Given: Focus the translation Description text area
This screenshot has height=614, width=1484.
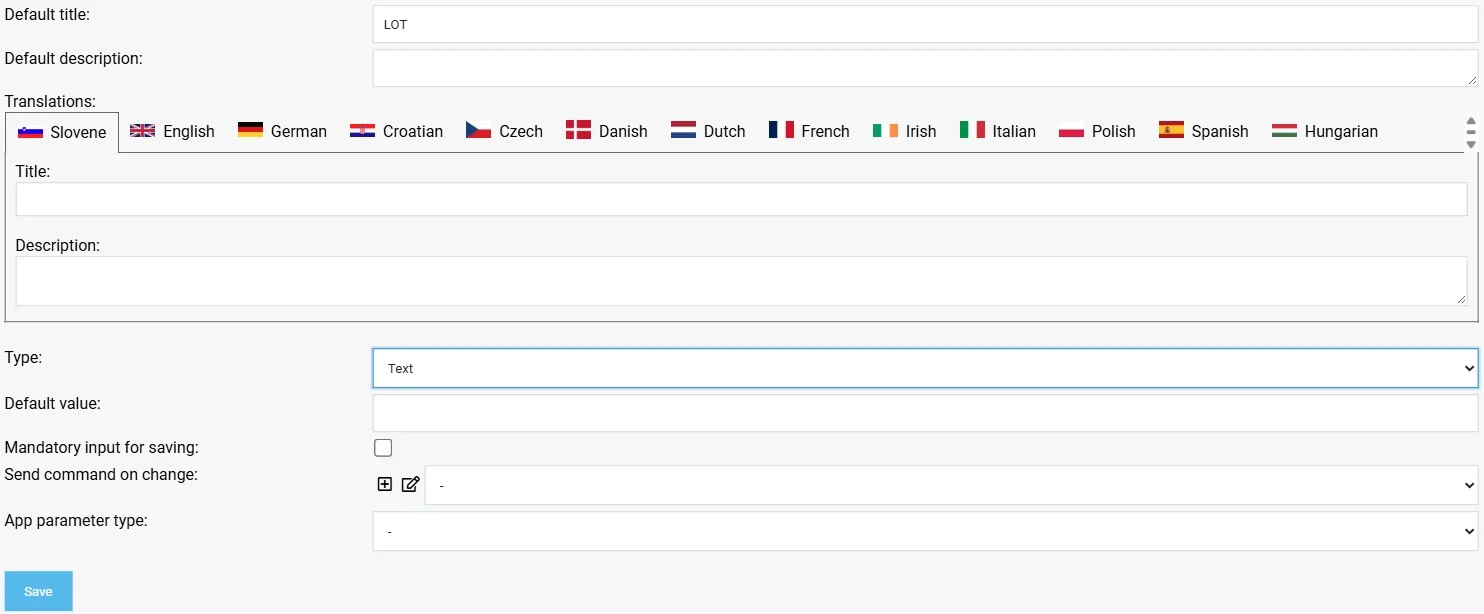Looking at the screenshot, I should pos(741,281).
